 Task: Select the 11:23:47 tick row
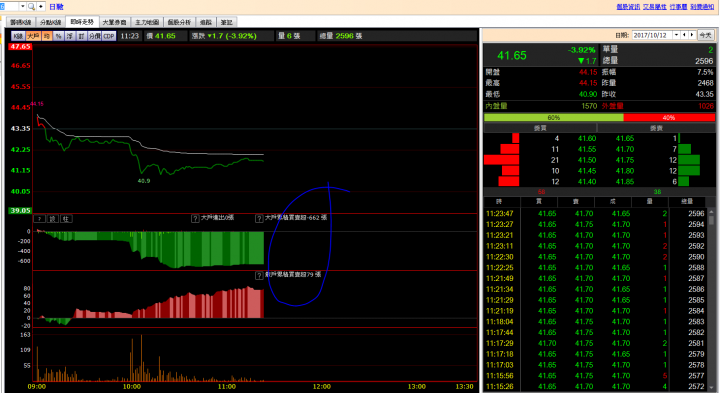coord(596,213)
